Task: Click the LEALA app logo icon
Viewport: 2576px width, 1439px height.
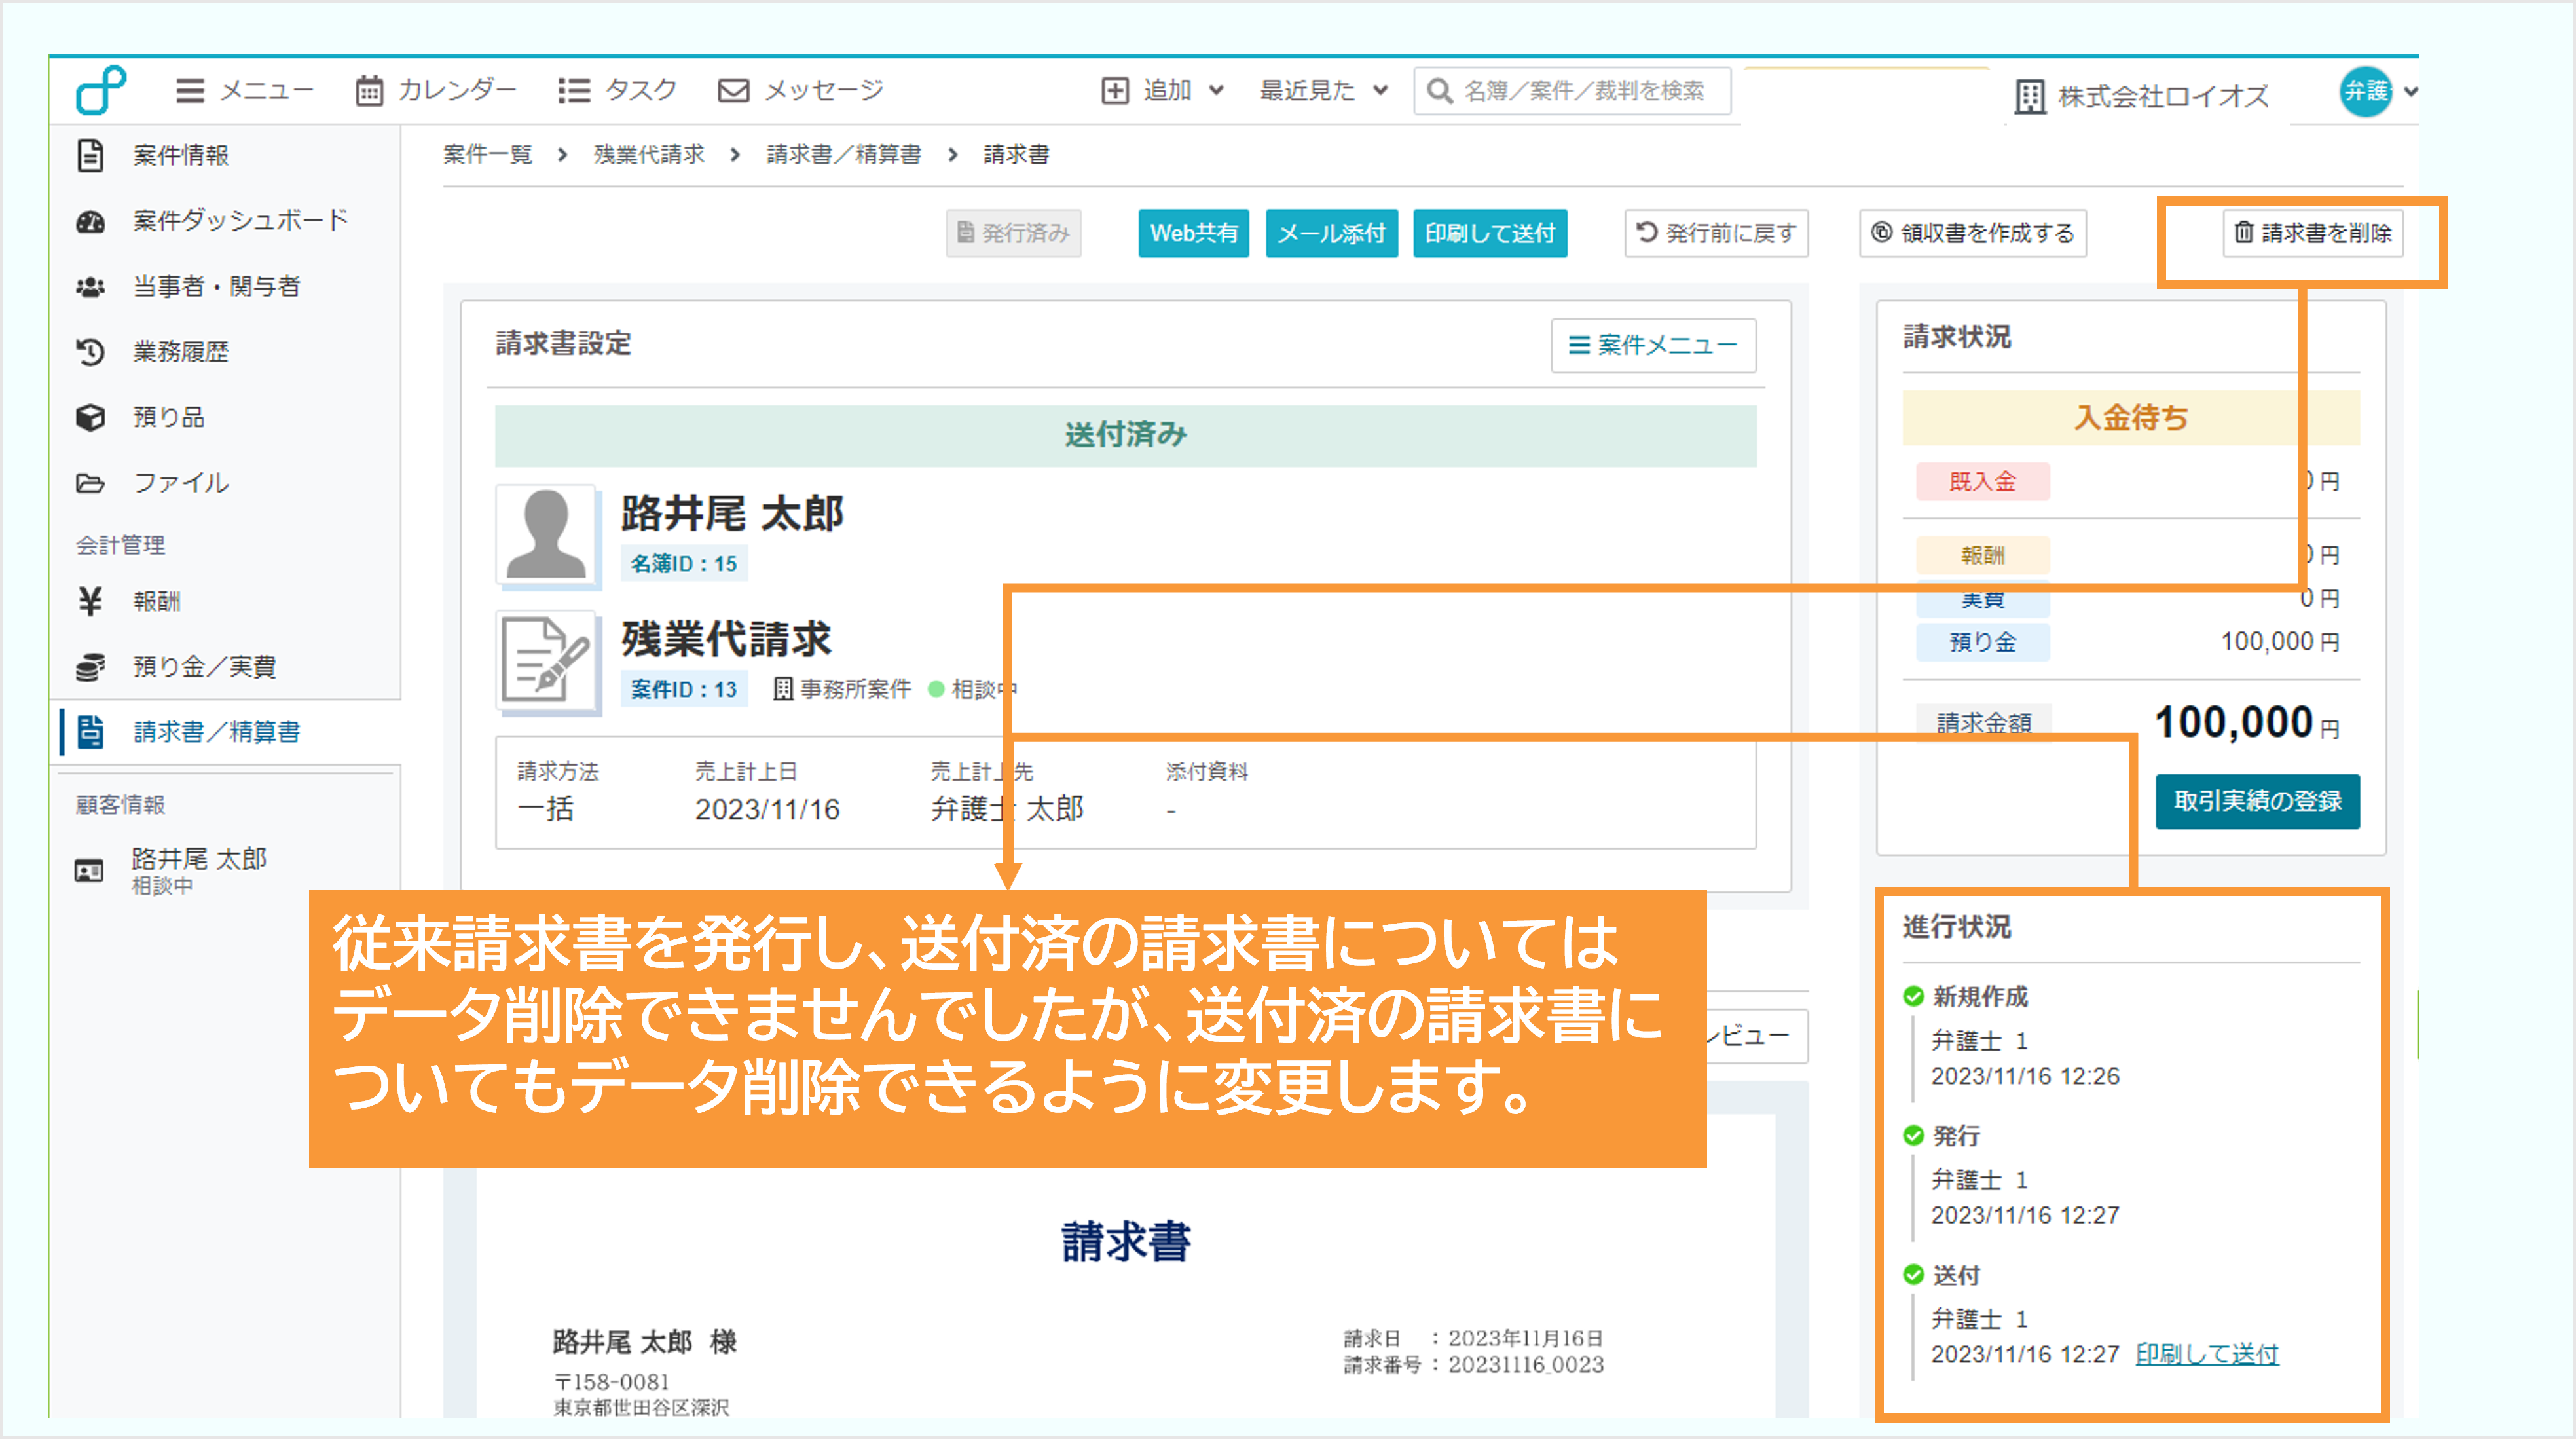Action: click(x=101, y=91)
